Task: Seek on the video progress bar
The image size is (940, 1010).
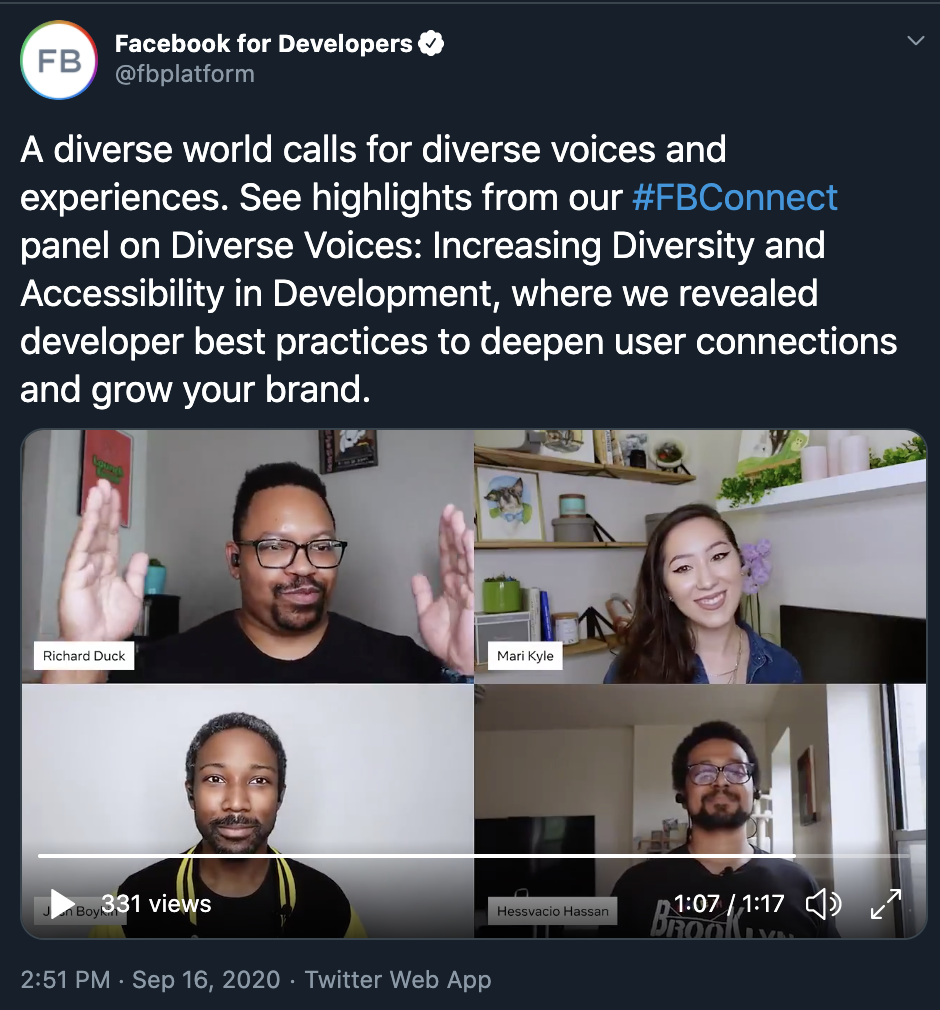Action: [x=474, y=856]
